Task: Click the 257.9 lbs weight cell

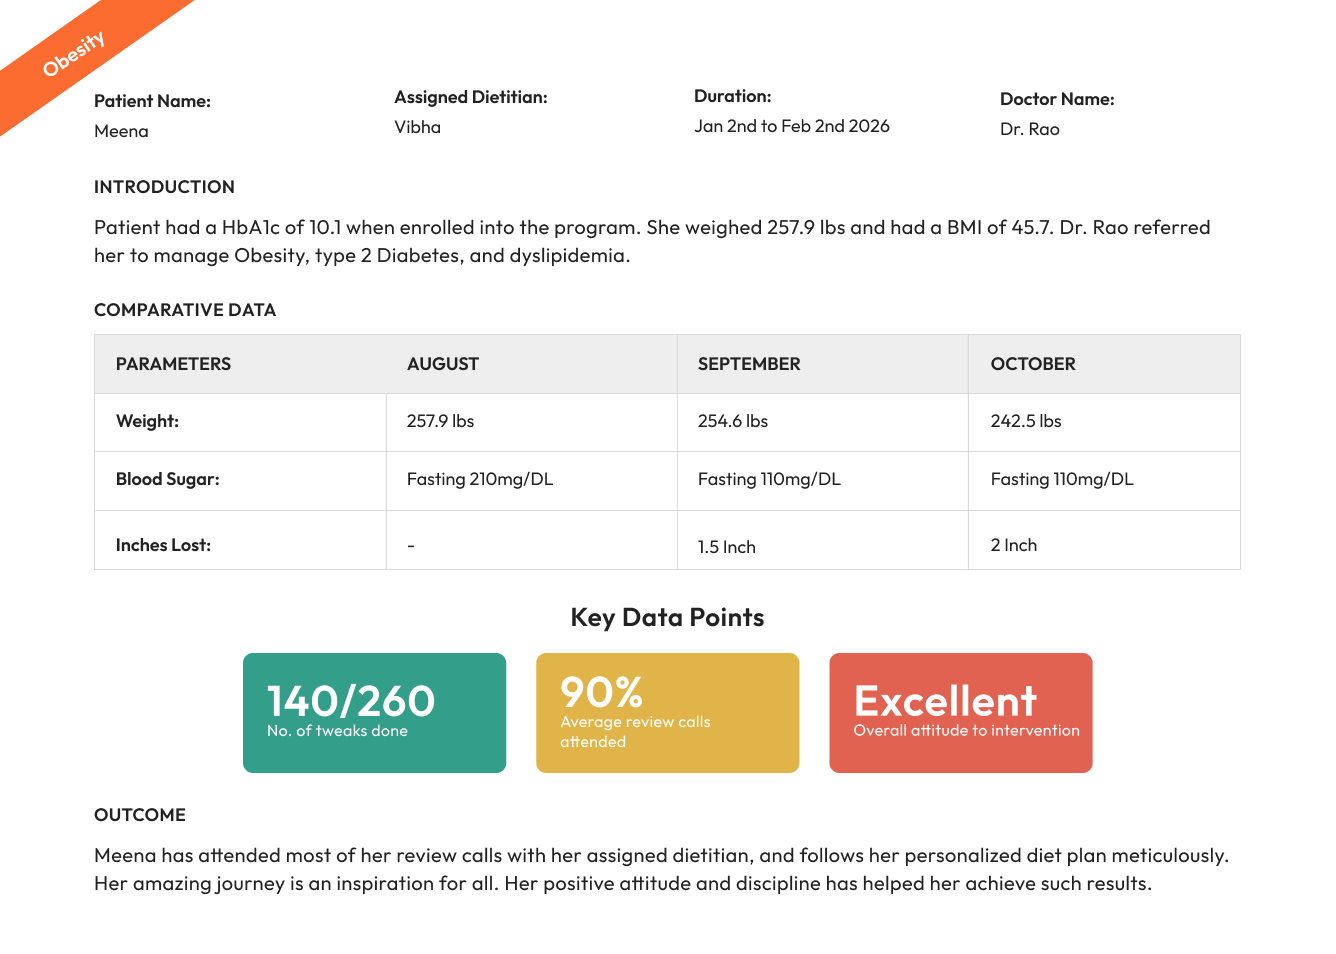Action: (532, 422)
